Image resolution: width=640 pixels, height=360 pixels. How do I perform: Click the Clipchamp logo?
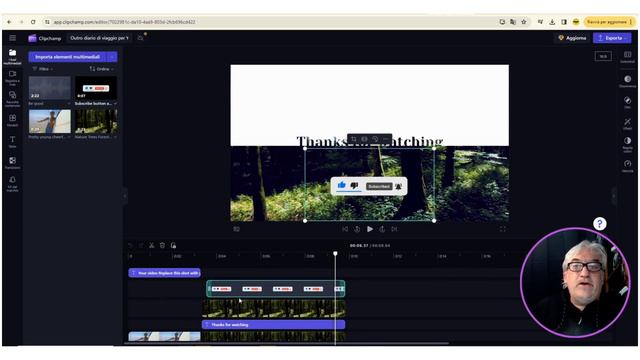click(x=44, y=38)
